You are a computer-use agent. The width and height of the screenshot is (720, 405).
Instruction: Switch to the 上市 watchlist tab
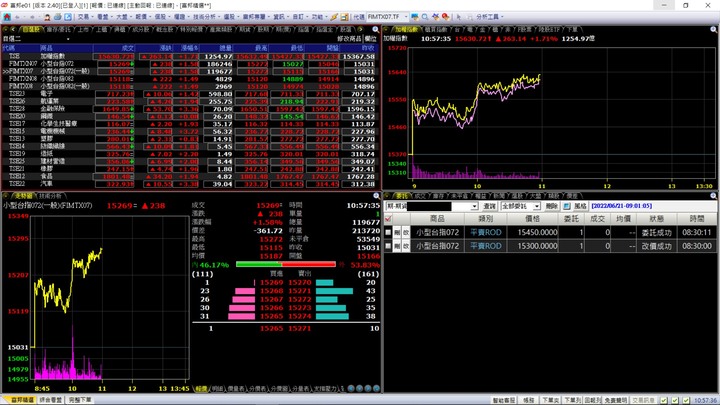pos(83,29)
